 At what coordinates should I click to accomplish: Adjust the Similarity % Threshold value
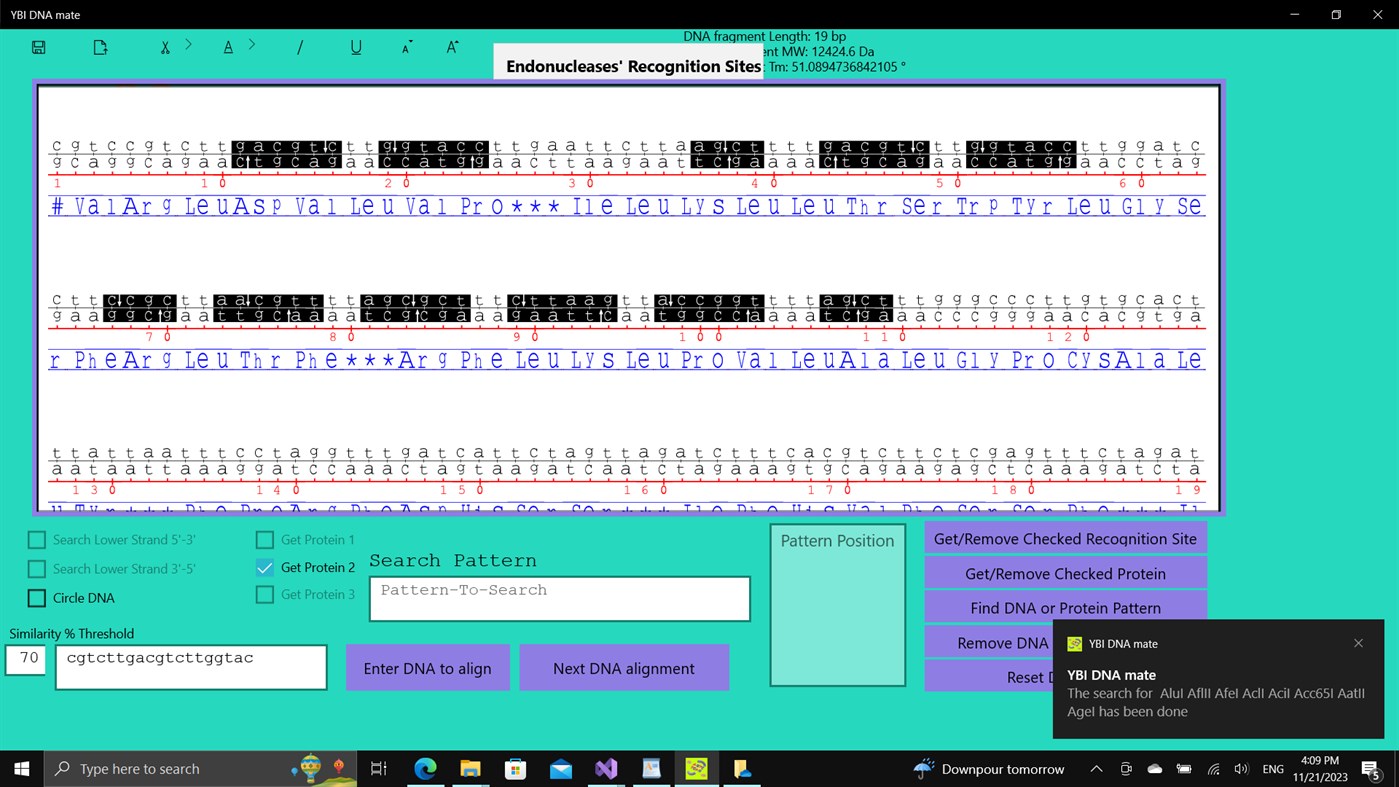tap(25, 659)
